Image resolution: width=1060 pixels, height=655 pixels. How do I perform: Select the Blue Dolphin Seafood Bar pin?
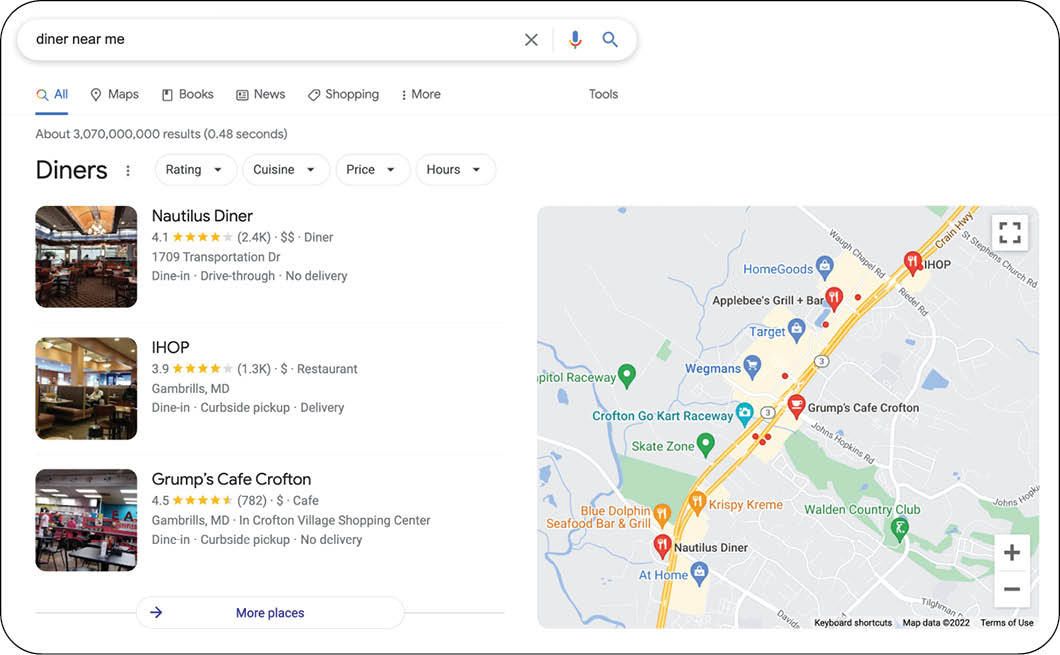[x=662, y=515]
